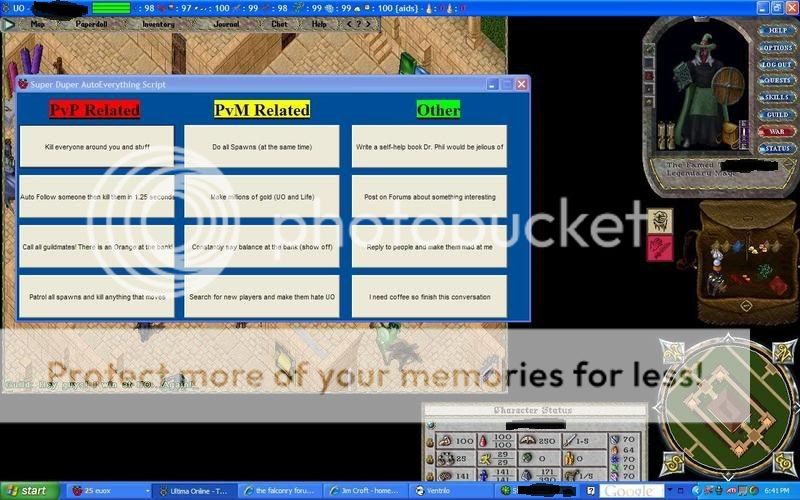The height and width of the screenshot is (500, 800).
Task: Click the scrolls at the paperdoll's lower left
Action: click(667, 136)
